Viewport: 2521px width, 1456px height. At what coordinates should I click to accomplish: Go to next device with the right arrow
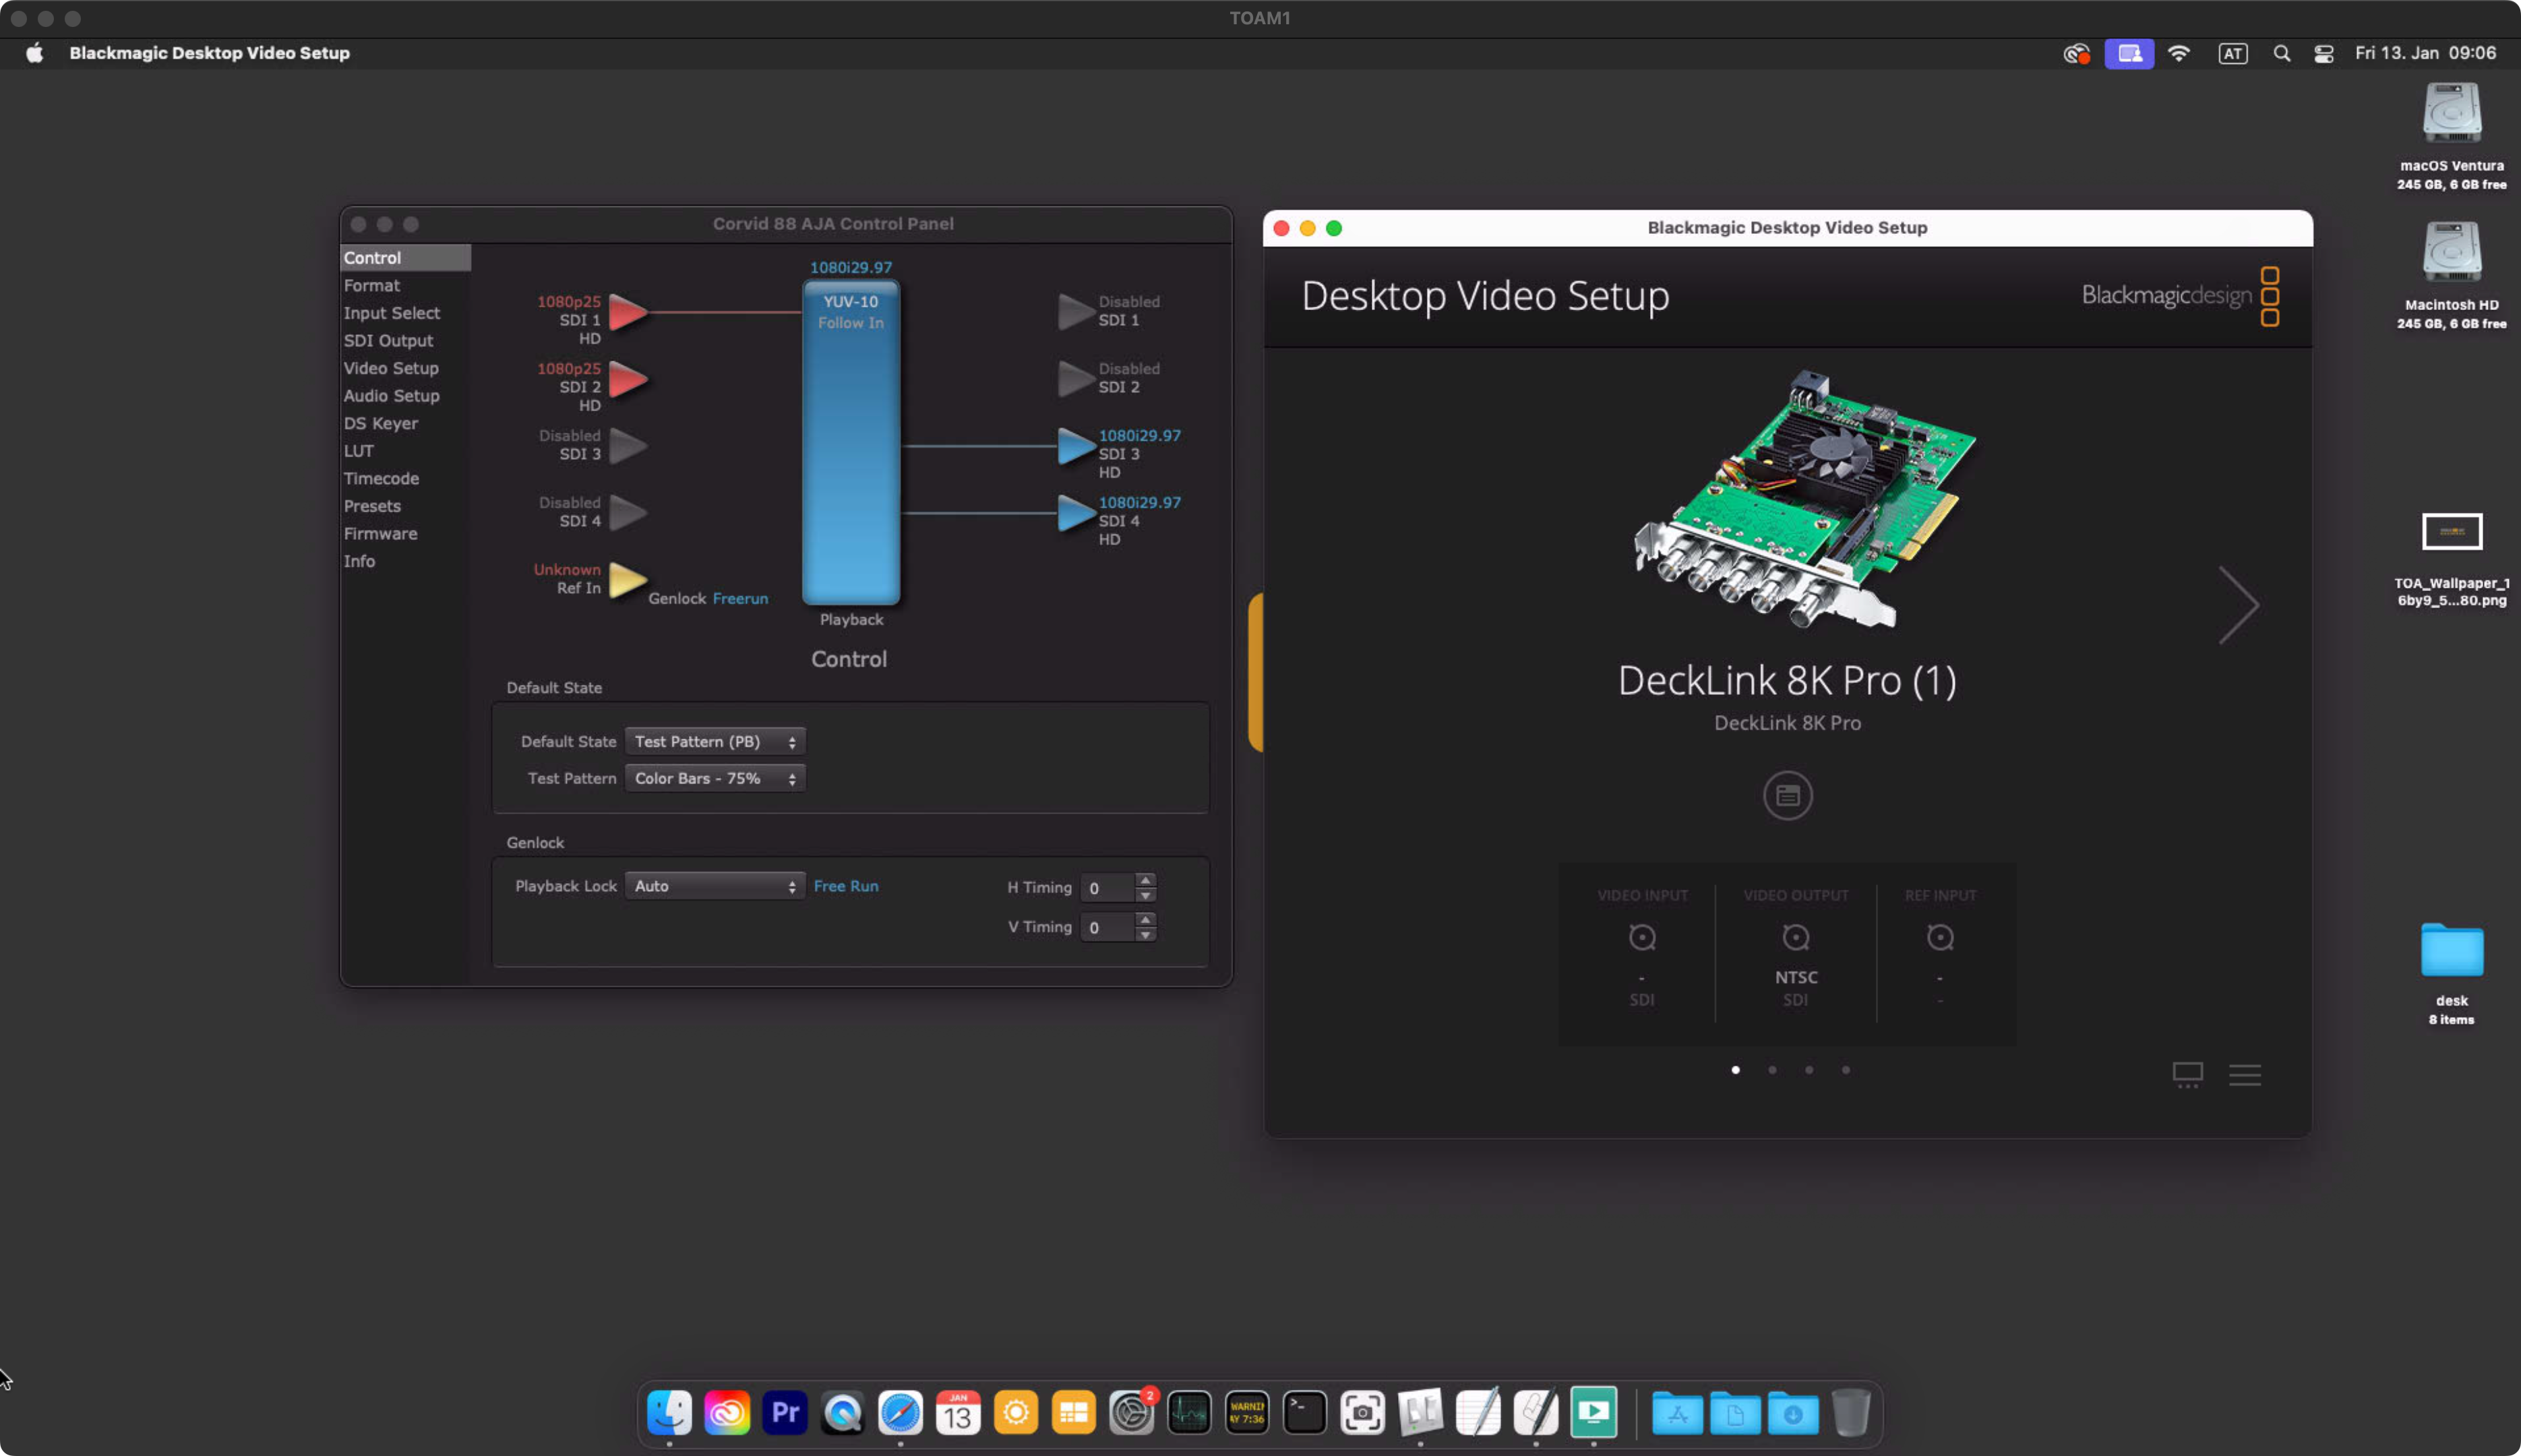(x=2238, y=605)
